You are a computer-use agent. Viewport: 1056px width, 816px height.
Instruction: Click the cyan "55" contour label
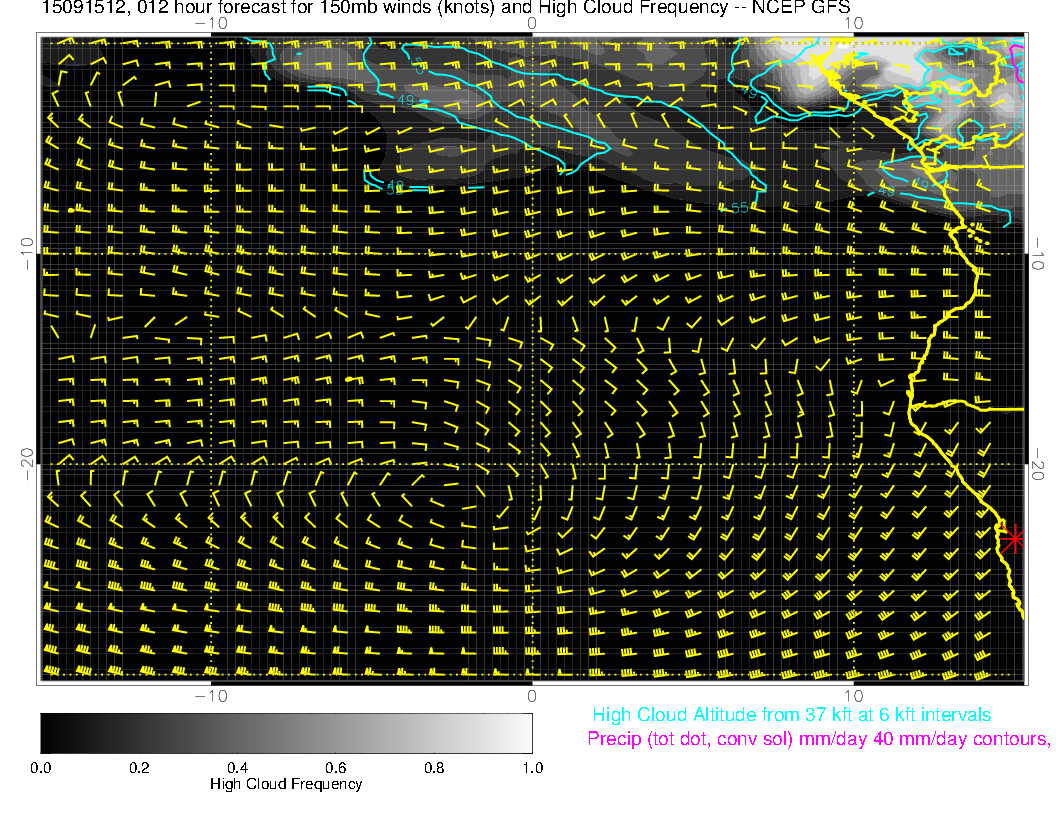pyautogui.click(x=739, y=208)
